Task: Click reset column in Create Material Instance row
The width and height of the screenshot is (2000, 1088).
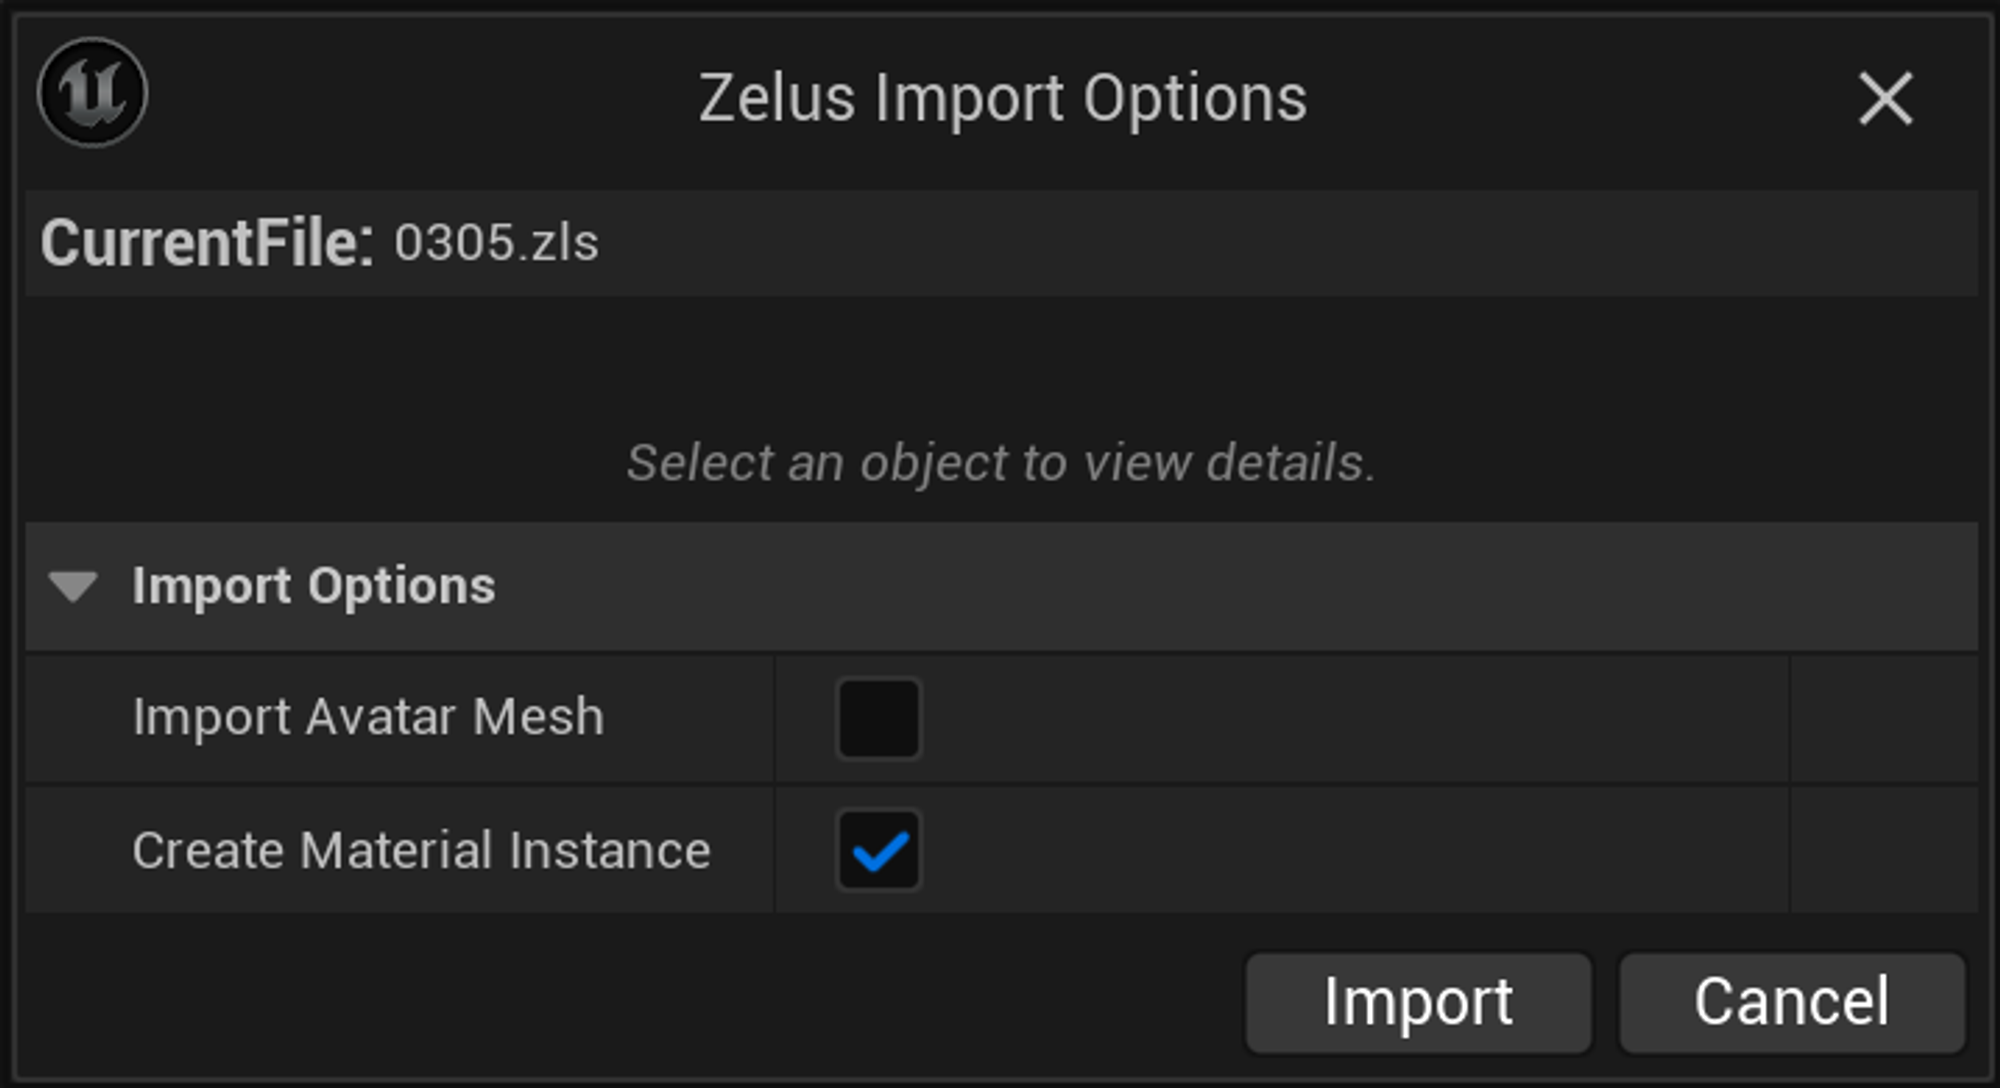Action: coord(1884,850)
